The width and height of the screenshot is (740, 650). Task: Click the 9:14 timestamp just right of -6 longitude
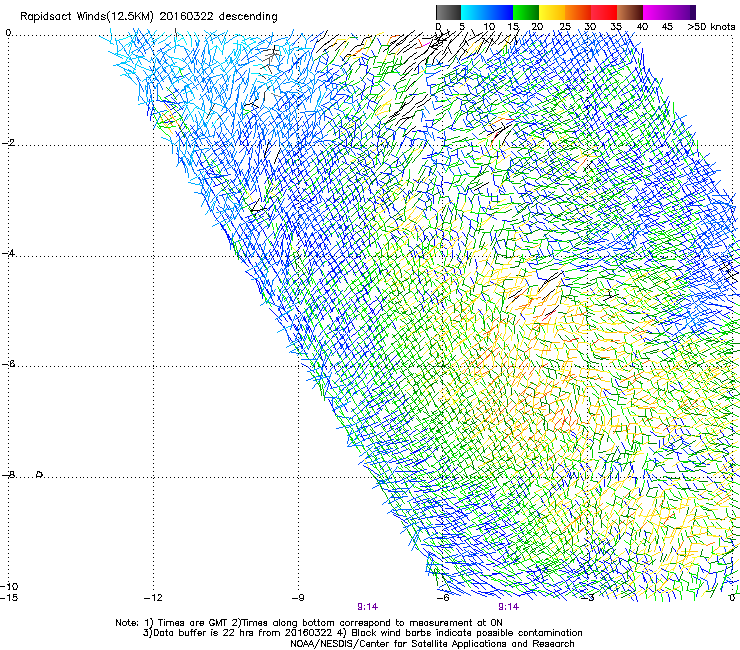pos(508,607)
